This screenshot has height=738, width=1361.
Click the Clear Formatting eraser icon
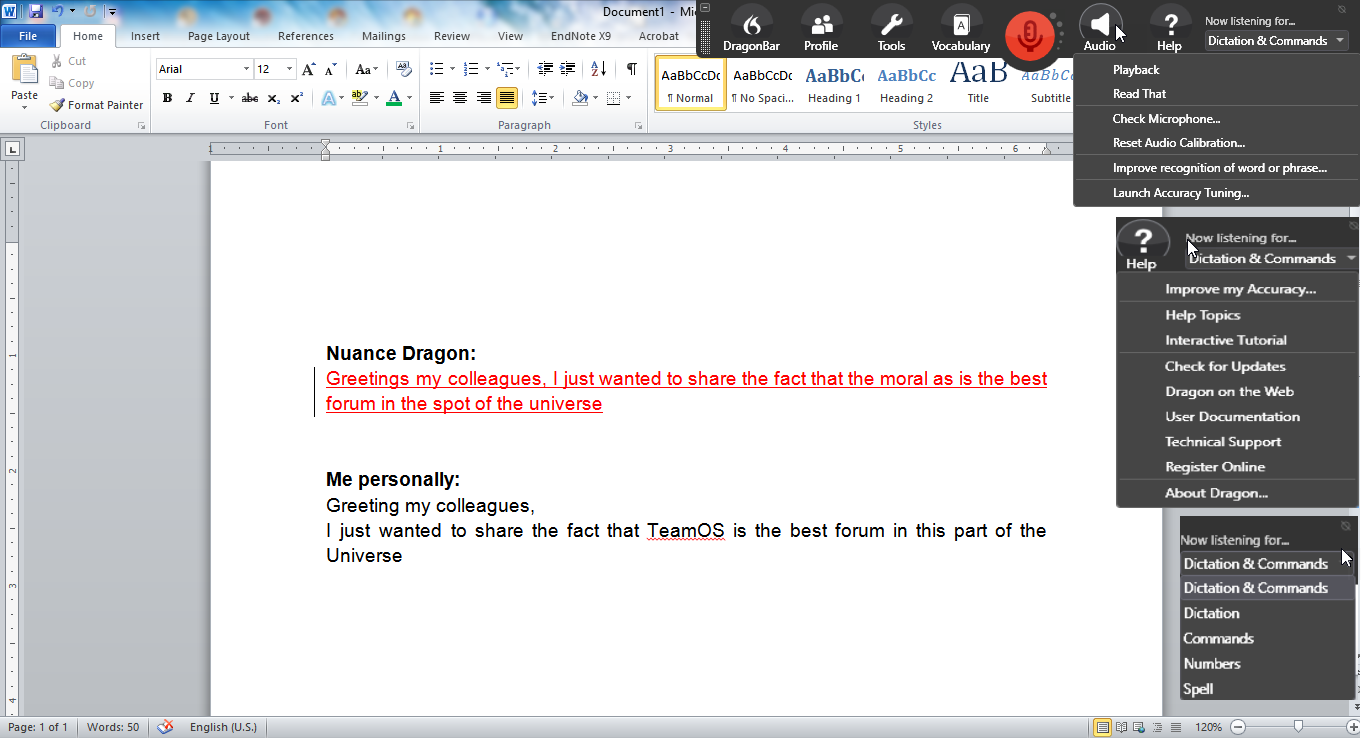point(404,69)
